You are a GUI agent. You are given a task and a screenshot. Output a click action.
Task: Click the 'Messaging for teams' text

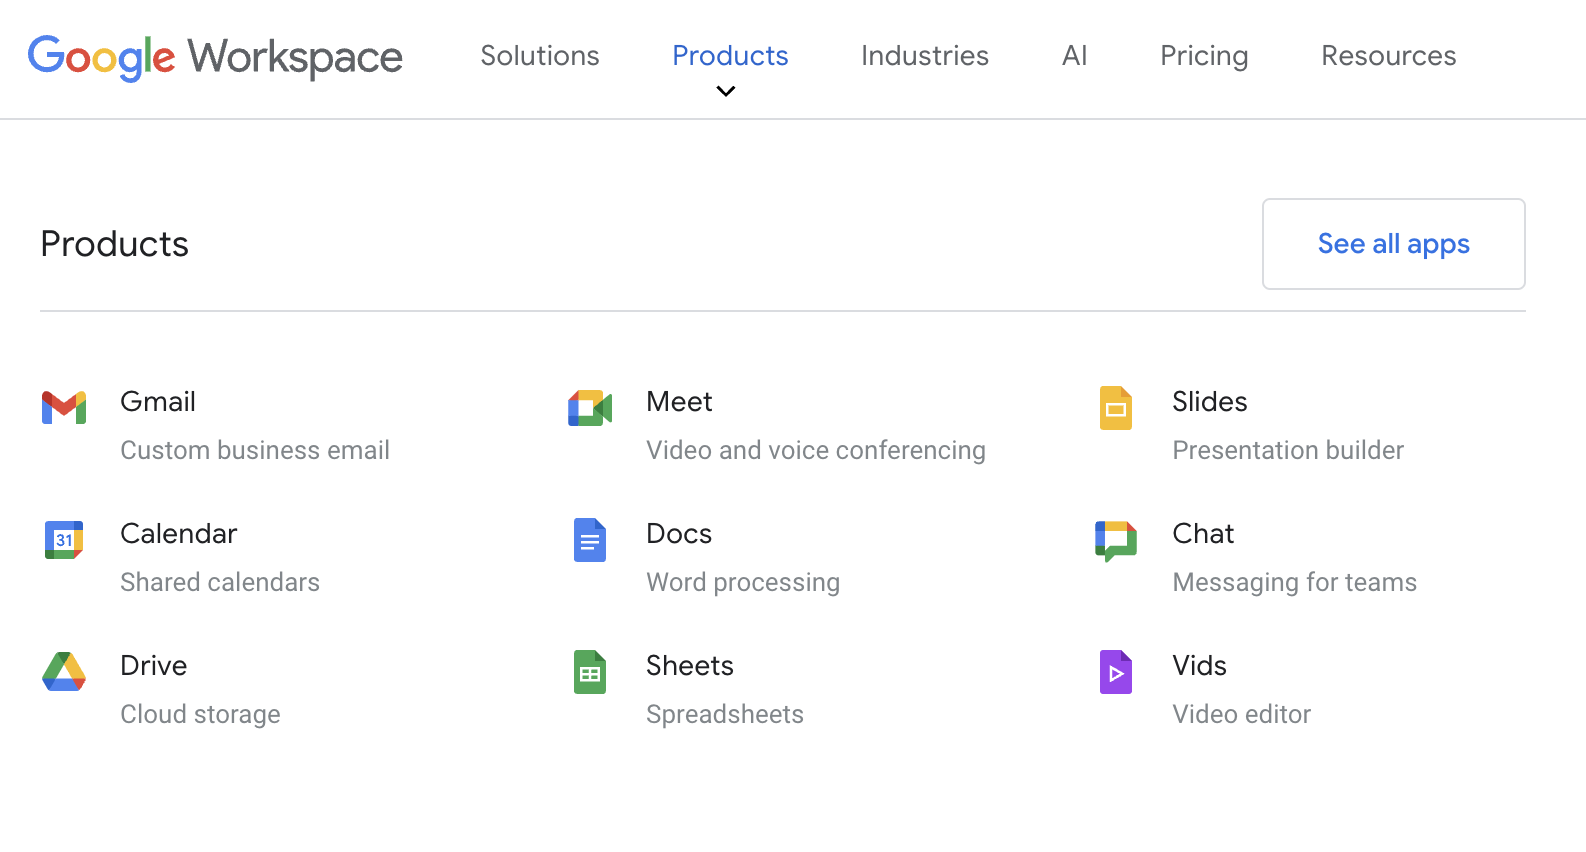pyautogui.click(x=1295, y=583)
